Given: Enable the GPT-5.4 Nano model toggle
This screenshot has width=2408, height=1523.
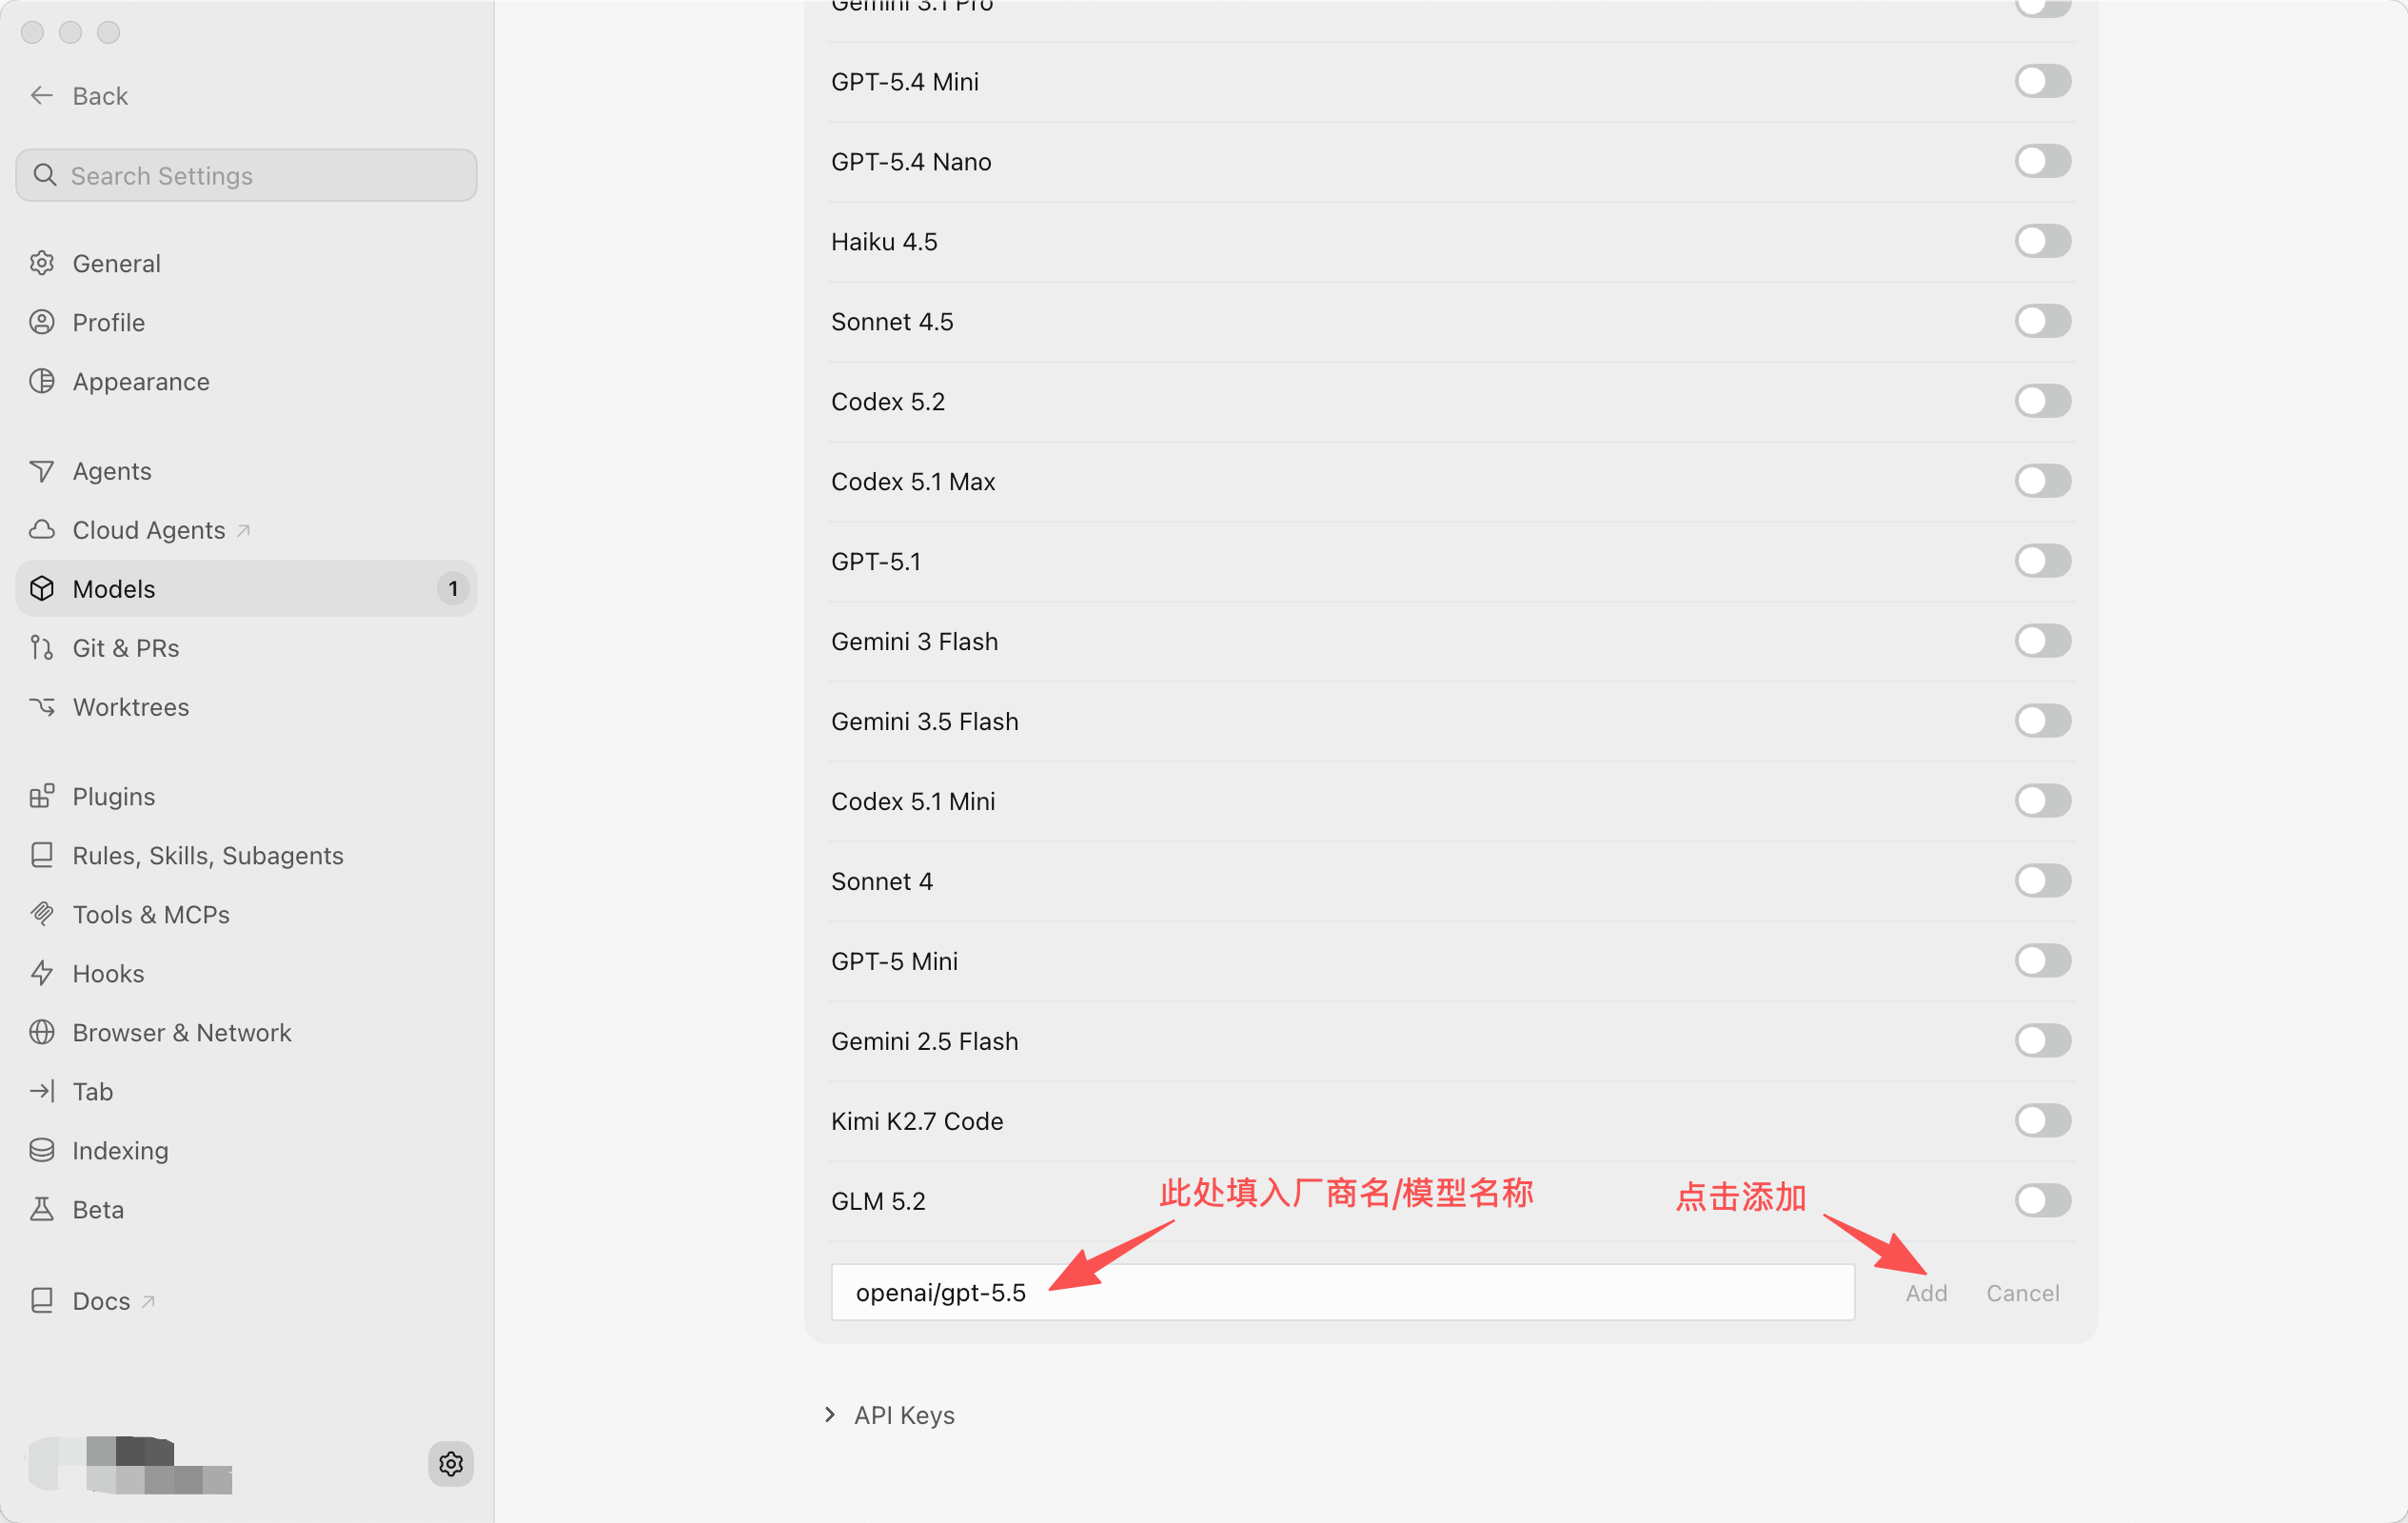Looking at the screenshot, I should tap(2042, 161).
